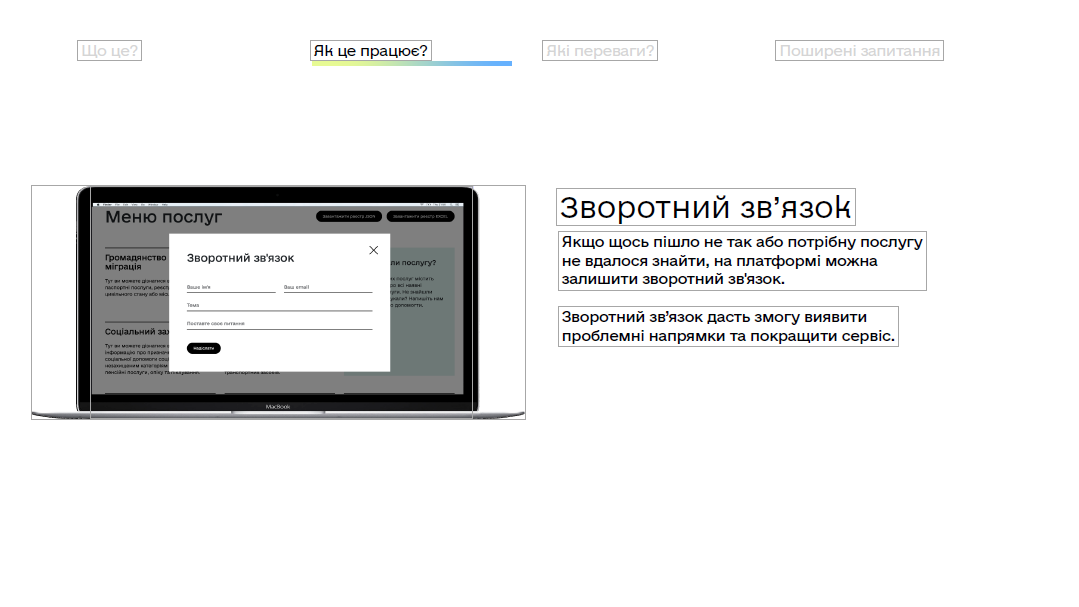Screen dimensions: 1079x607
Task: Click the 'Ваше ім'я' input field
Action: (230, 287)
